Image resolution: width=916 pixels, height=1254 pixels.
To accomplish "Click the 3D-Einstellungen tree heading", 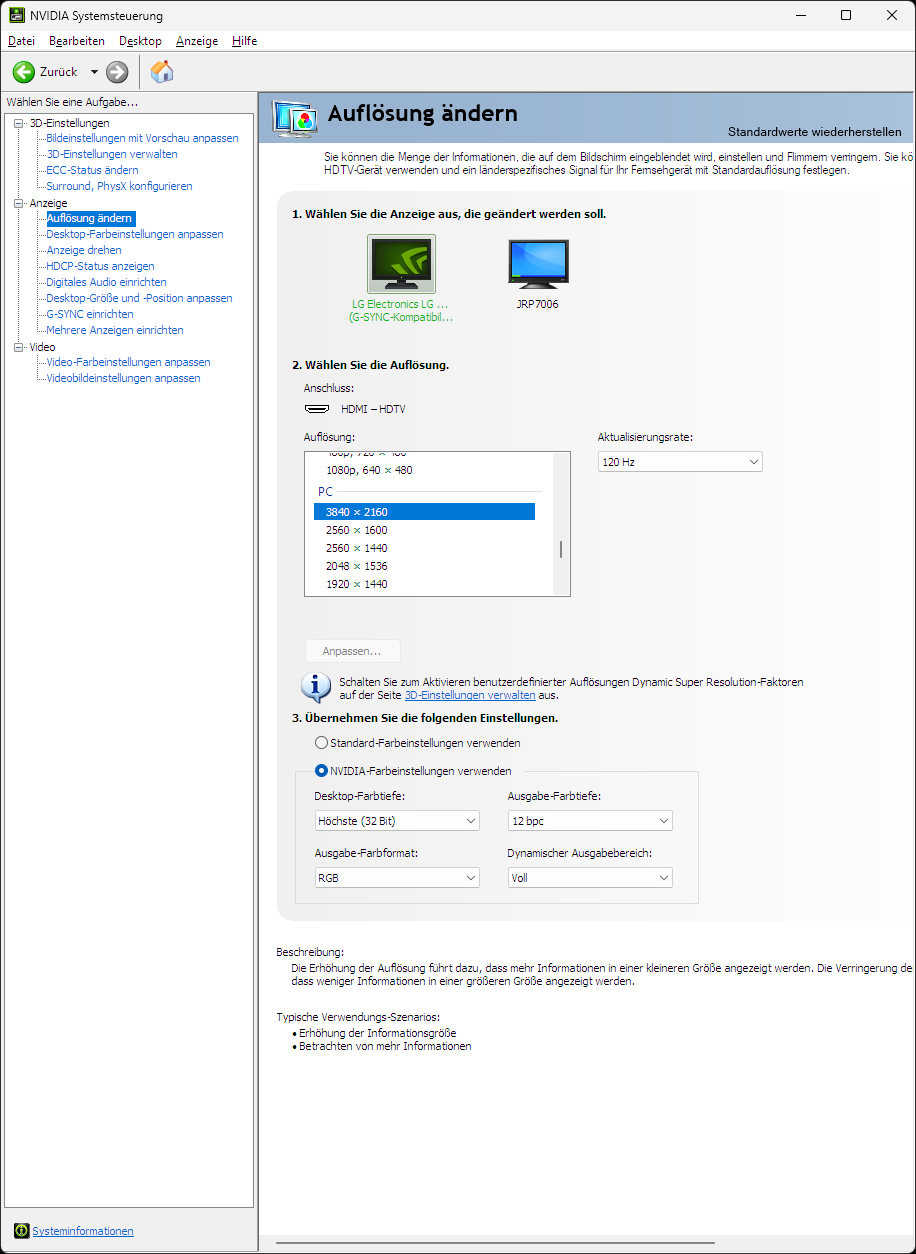I will pos(69,123).
